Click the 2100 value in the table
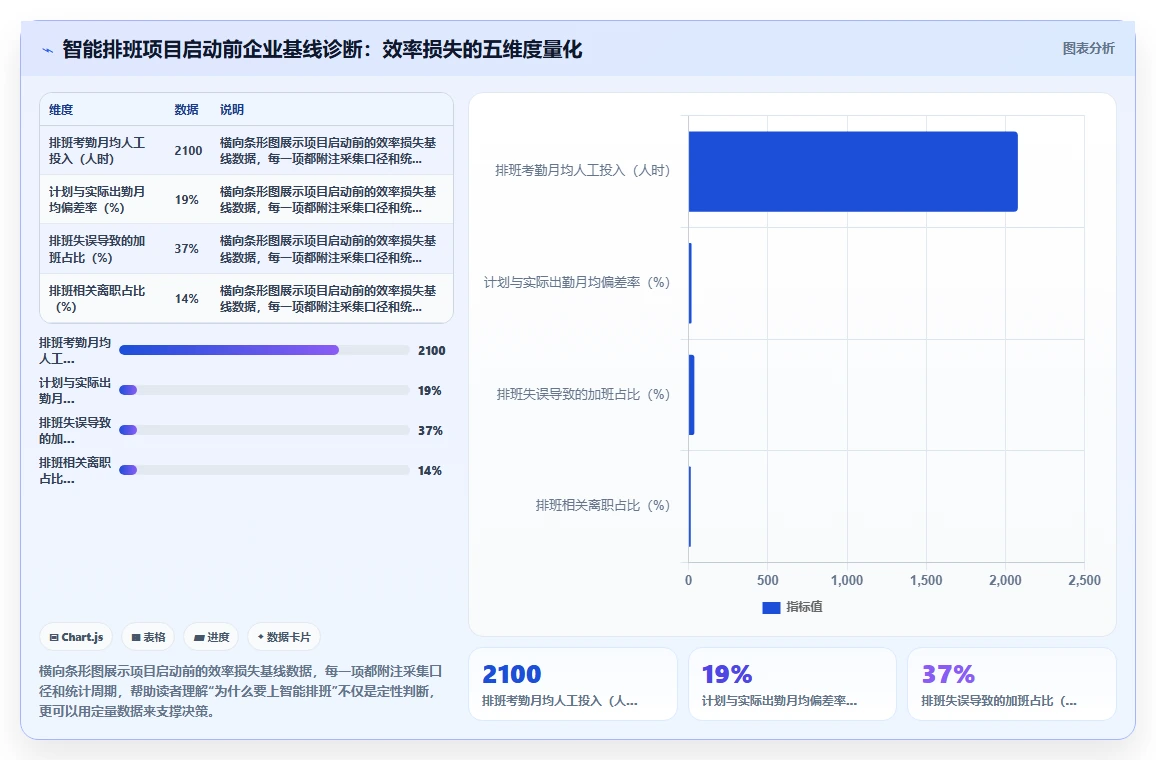Viewport: 1156px width, 760px height. [x=188, y=150]
